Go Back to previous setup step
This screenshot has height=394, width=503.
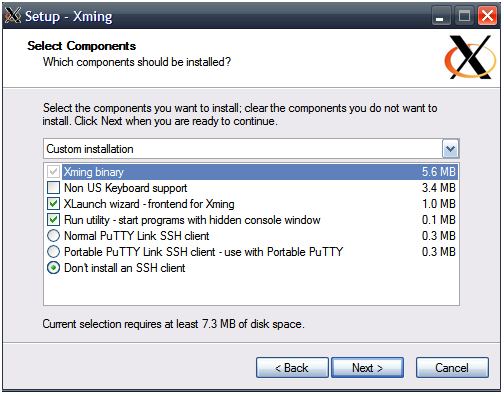[x=292, y=368]
